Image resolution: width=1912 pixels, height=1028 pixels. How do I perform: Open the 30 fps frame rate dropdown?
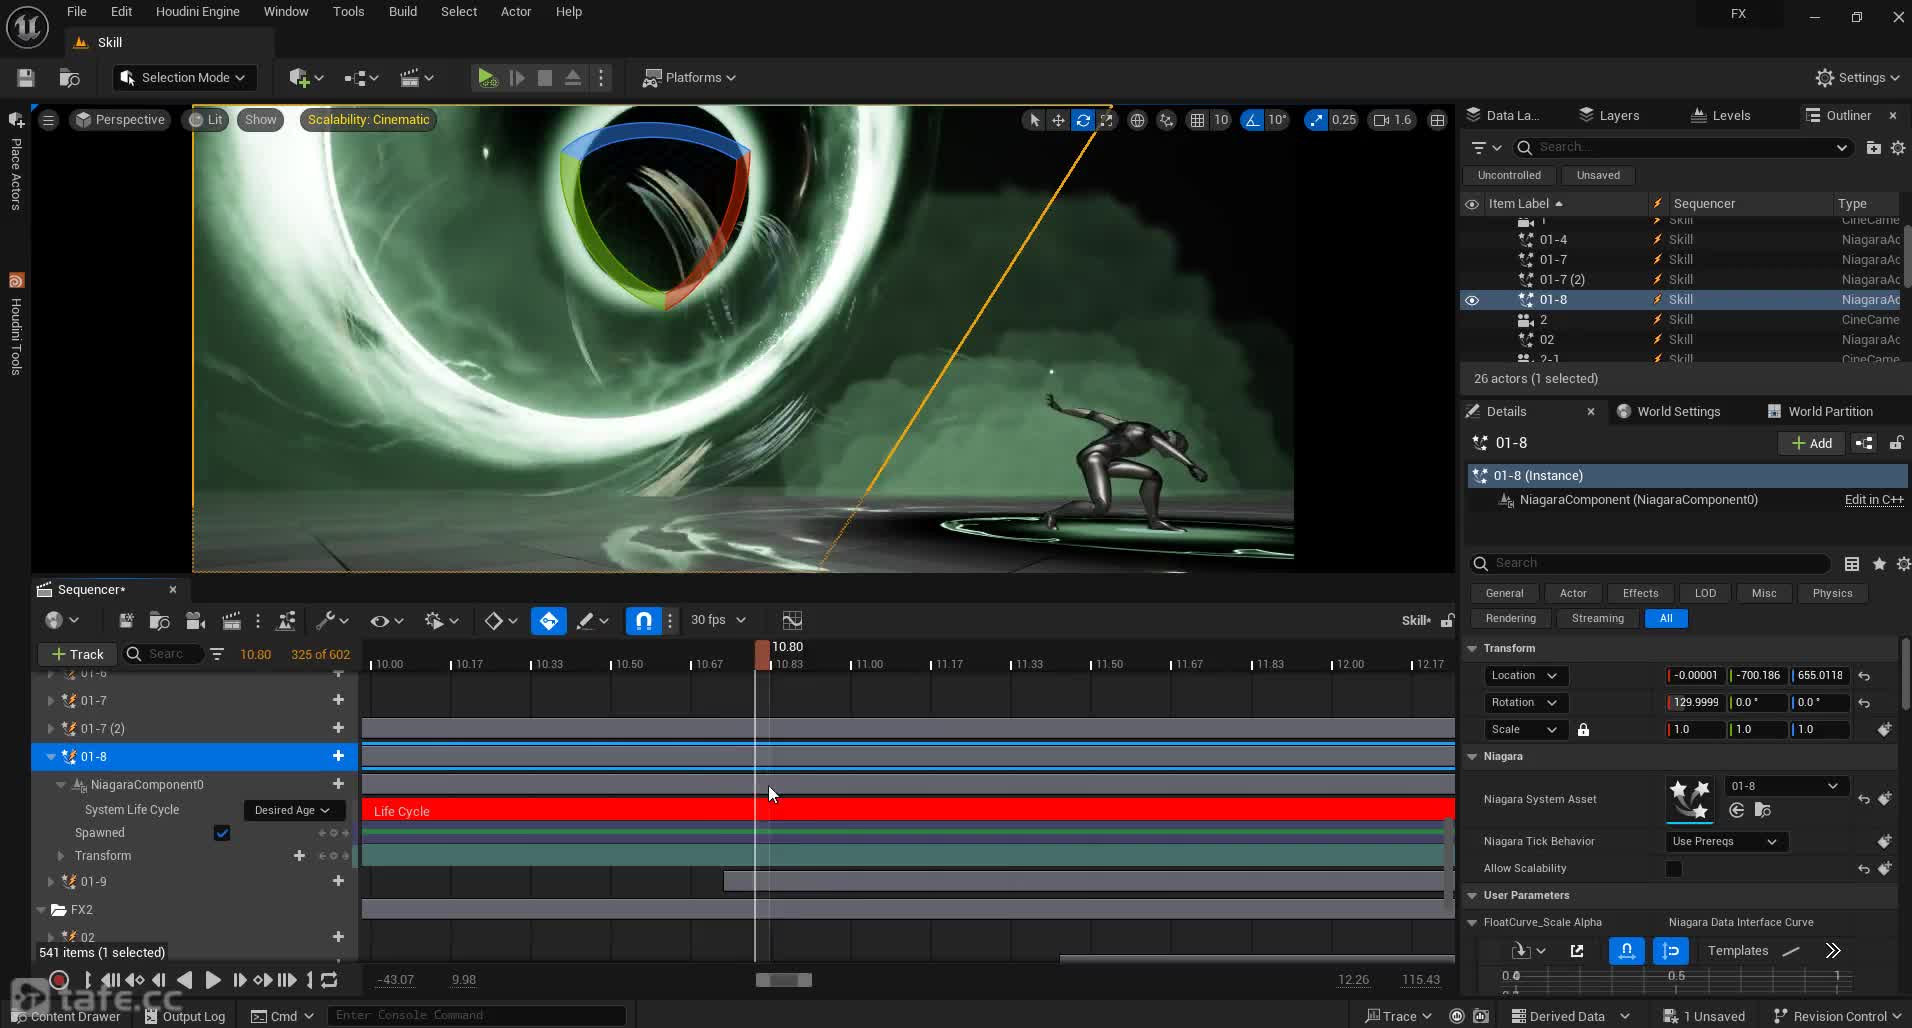tap(718, 620)
